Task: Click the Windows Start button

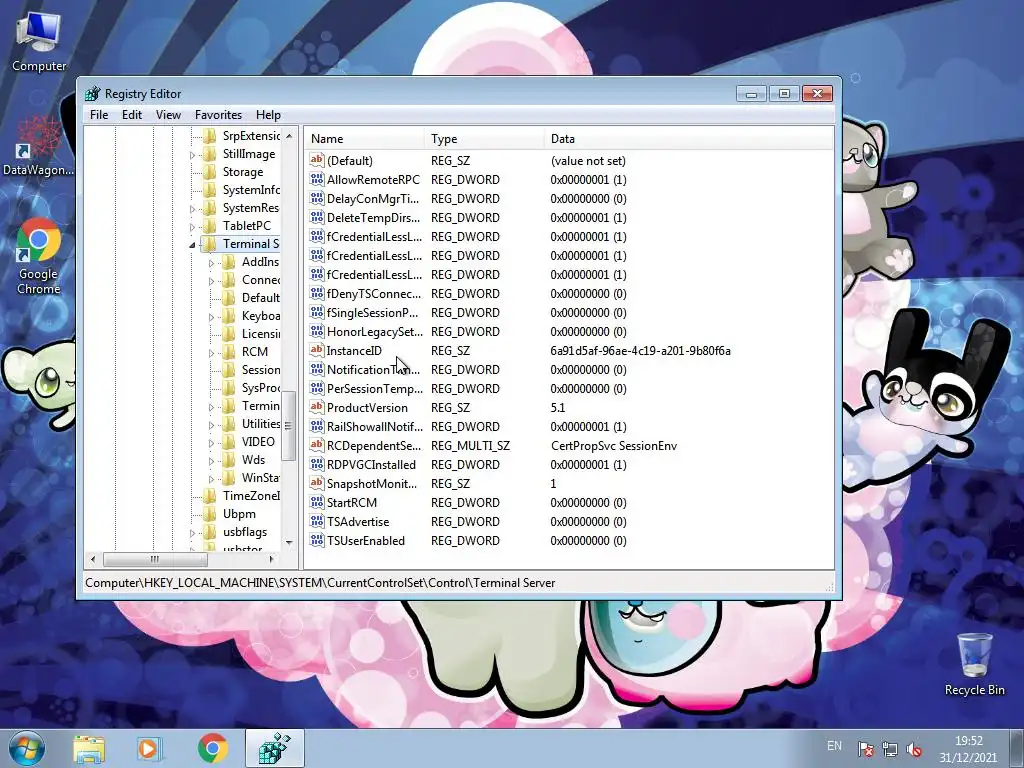Action: coord(27,748)
